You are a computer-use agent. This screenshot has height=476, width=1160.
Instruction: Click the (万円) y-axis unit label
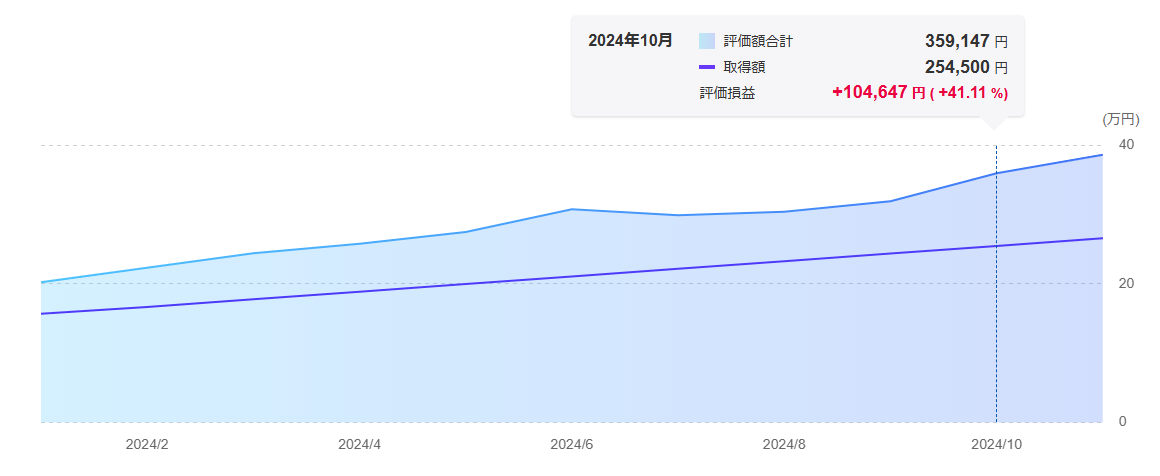pyautogui.click(x=1120, y=119)
